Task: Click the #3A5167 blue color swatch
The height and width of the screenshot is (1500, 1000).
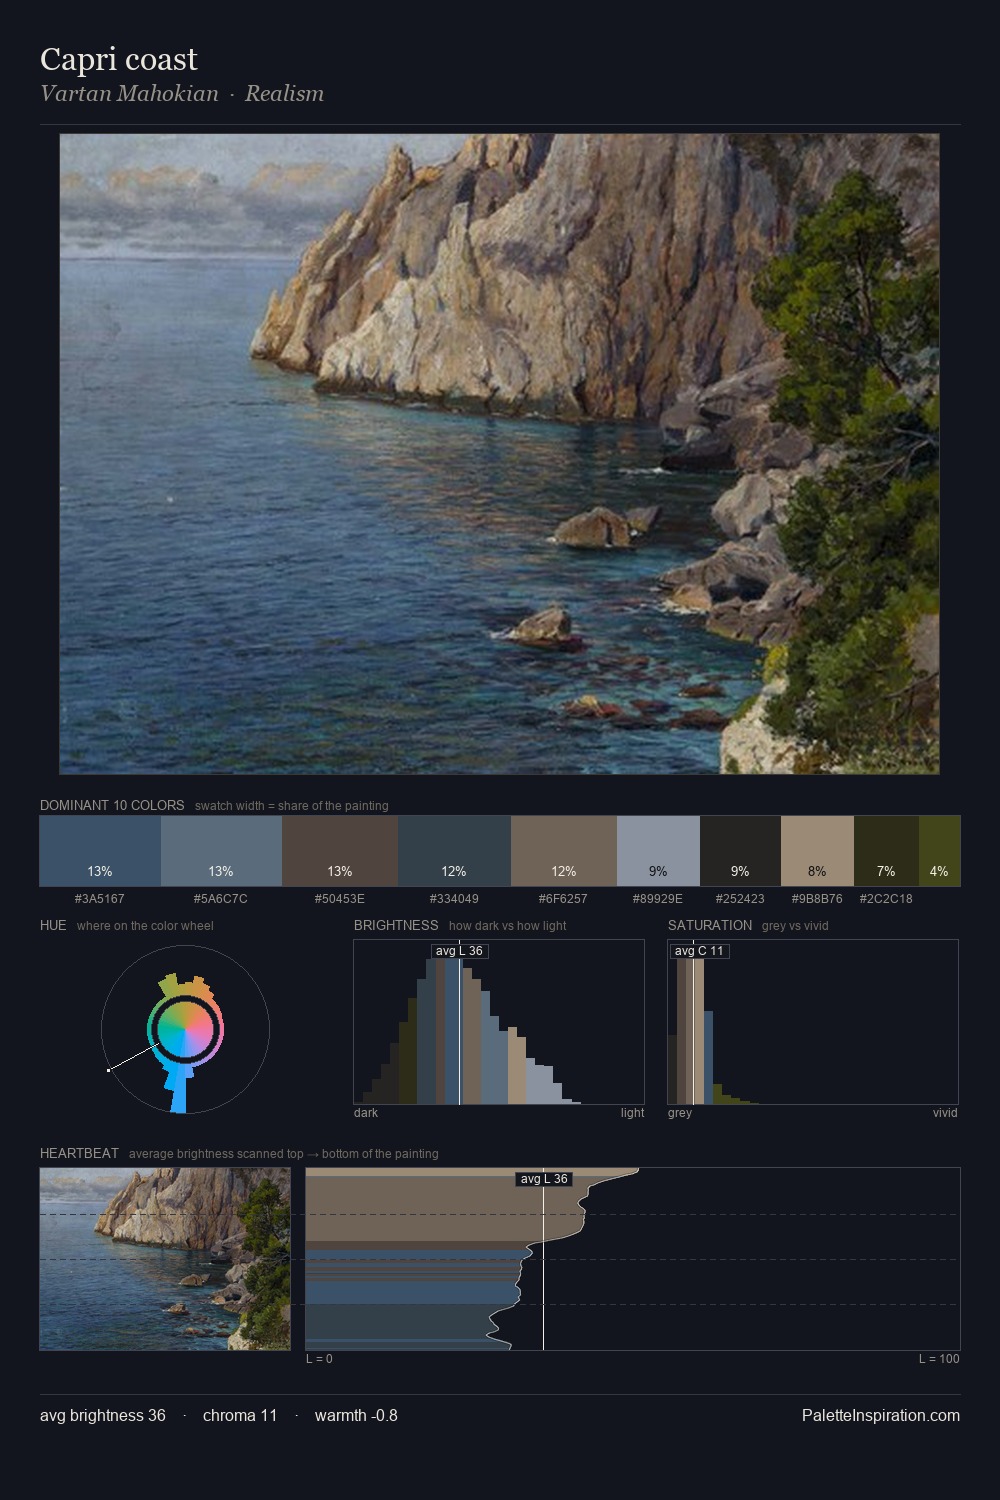Action: (x=100, y=851)
